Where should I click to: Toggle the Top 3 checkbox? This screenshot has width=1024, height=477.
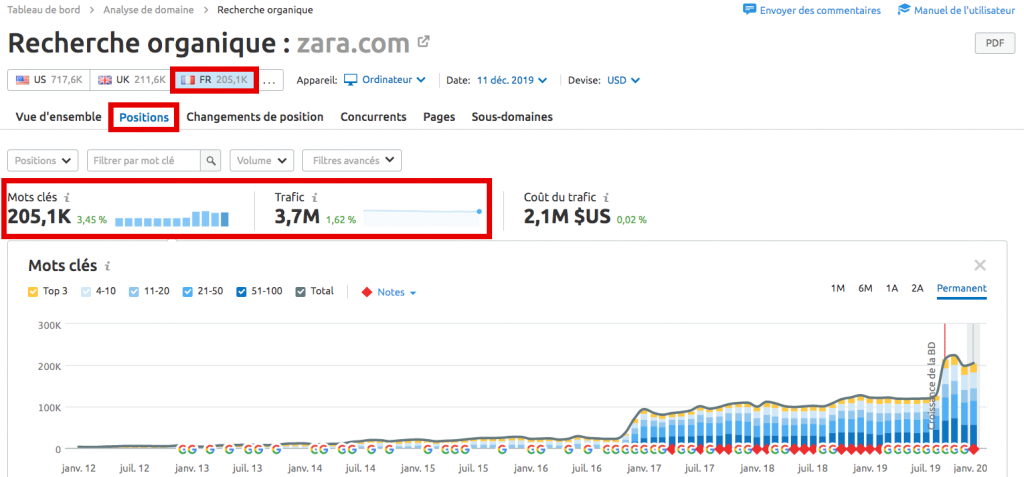tap(33, 292)
